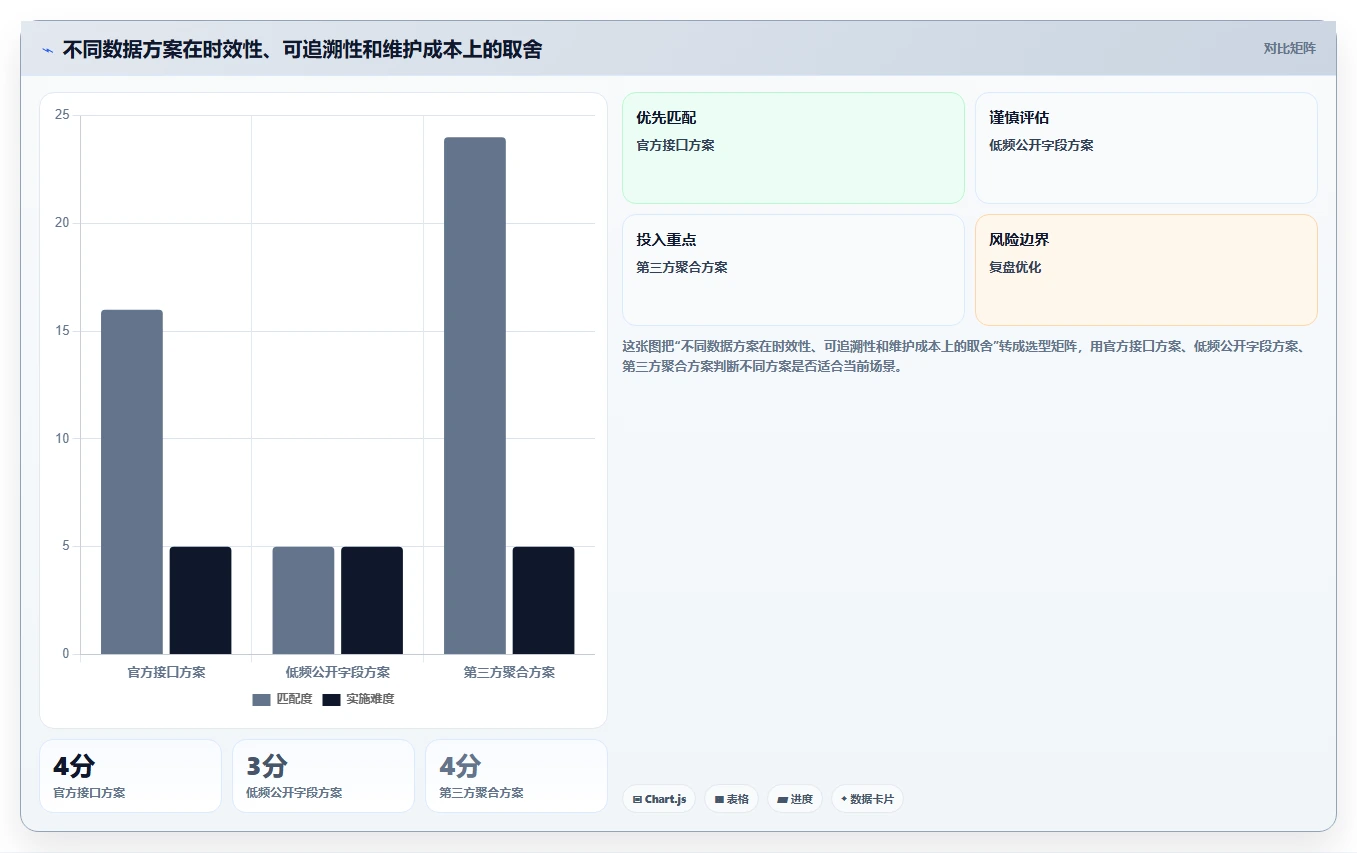The height and width of the screenshot is (853, 1357).
Task: Click the x-axis label 低频公开字段方案
Action: (x=338, y=672)
